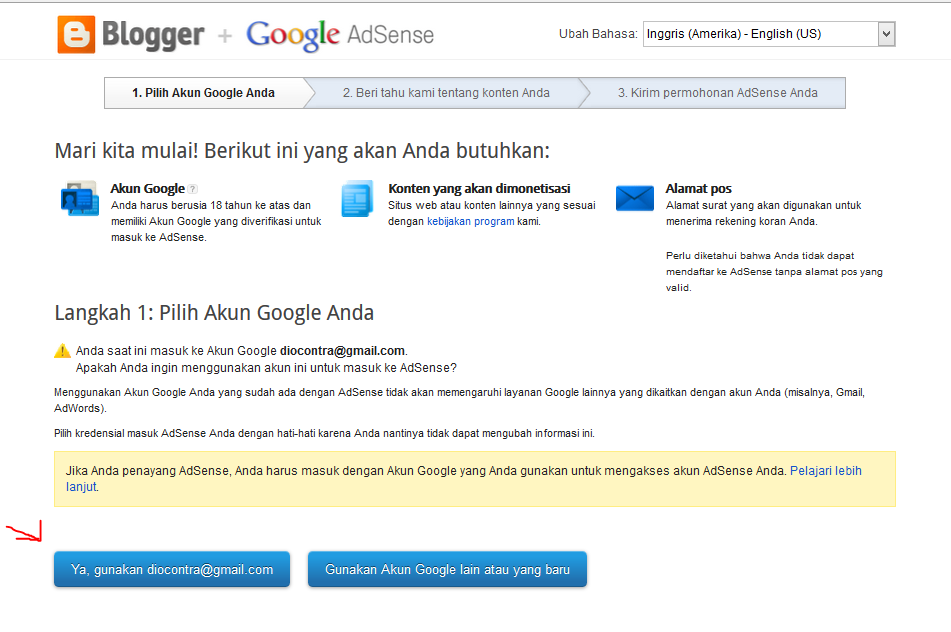
Task: Open the kebijakan program link
Action: tap(470, 221)
